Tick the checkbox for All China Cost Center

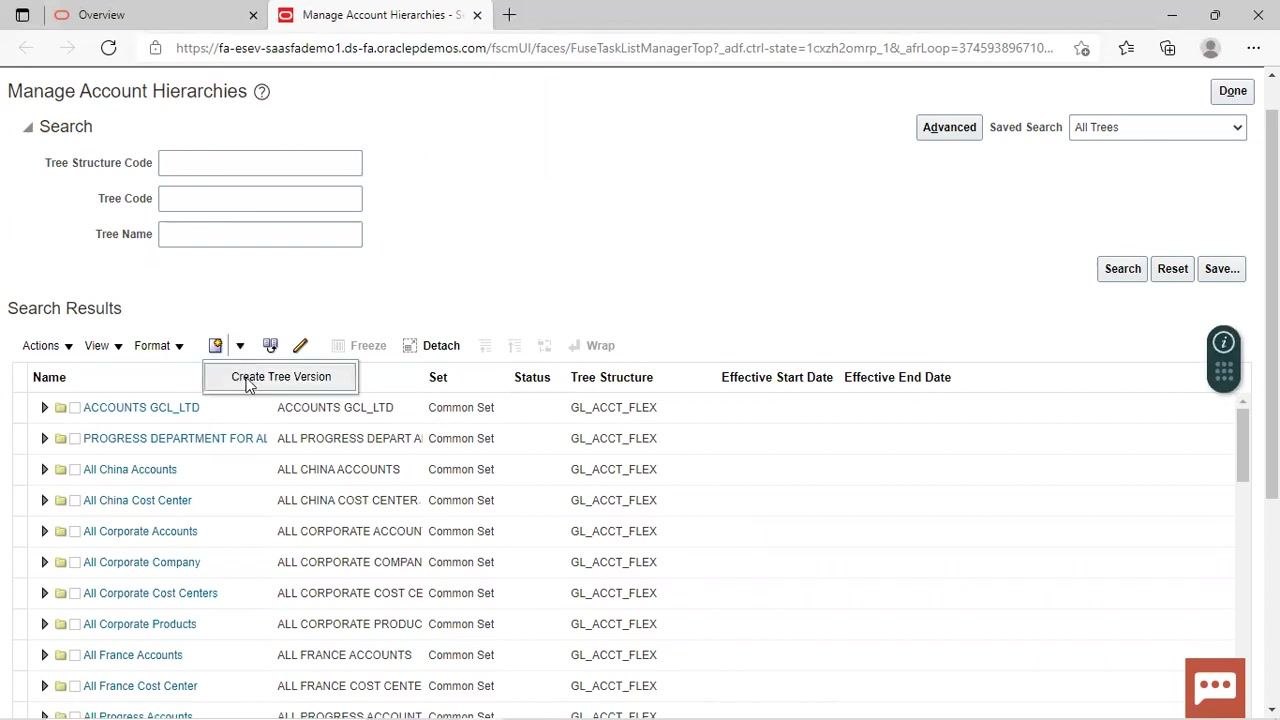tap(75, 501)
